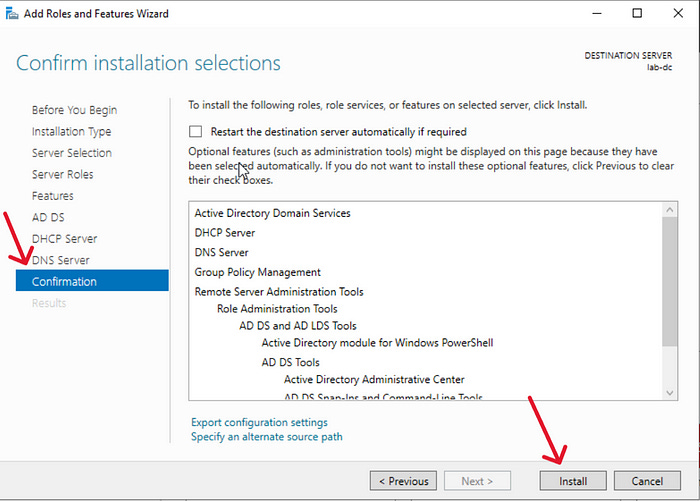Click the Install button

573,481
